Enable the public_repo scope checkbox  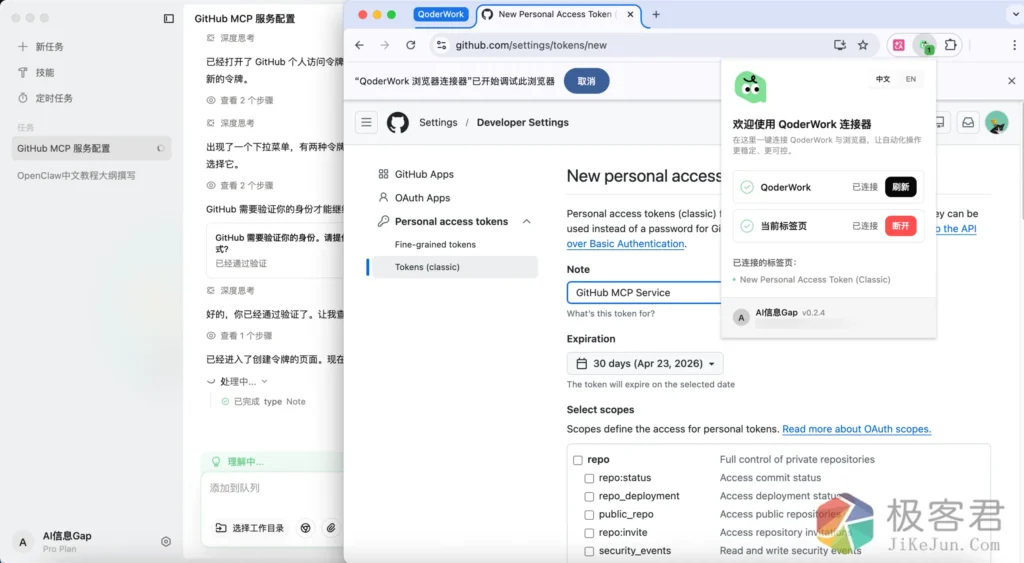click(590, 514)
